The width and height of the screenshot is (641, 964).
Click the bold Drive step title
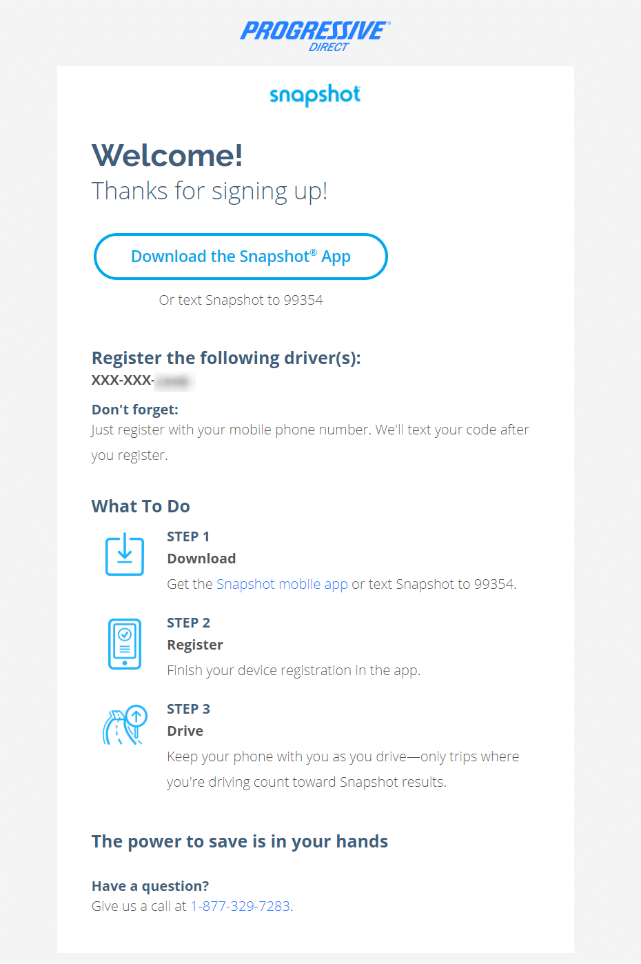pyautogui.click(x=185, y=731)
